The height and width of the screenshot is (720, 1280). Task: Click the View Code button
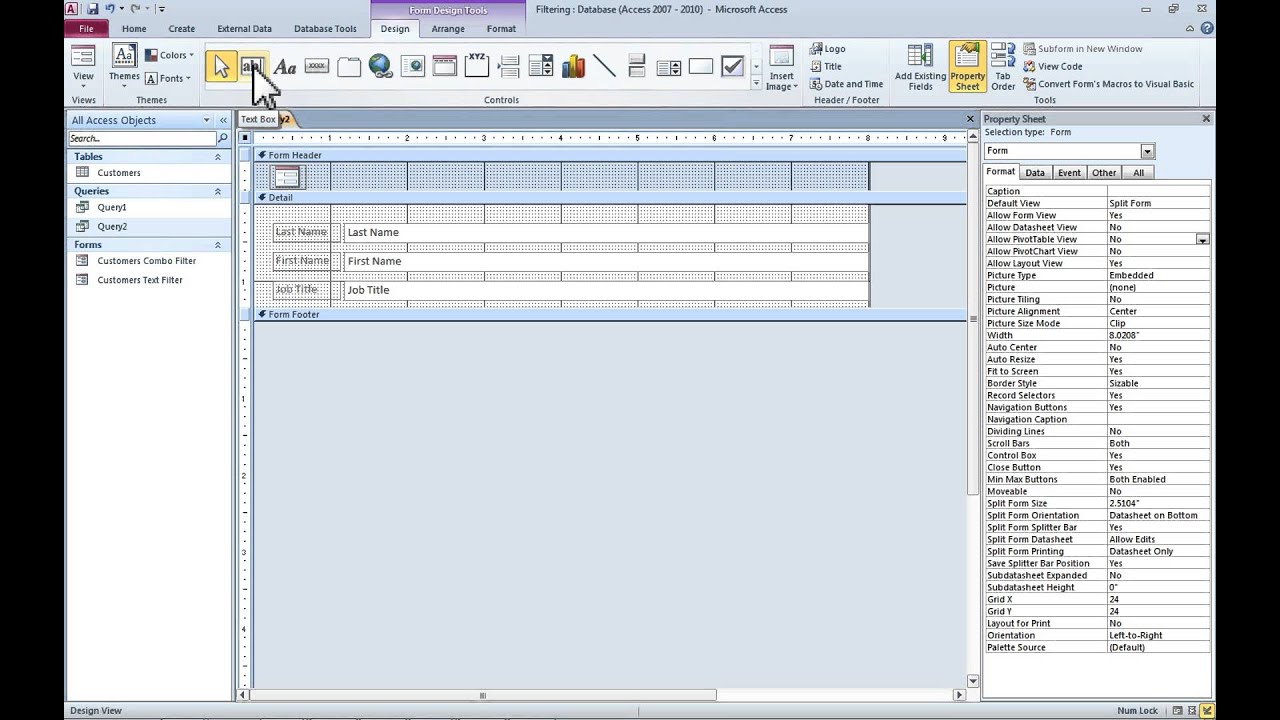tap(1053, 66)
